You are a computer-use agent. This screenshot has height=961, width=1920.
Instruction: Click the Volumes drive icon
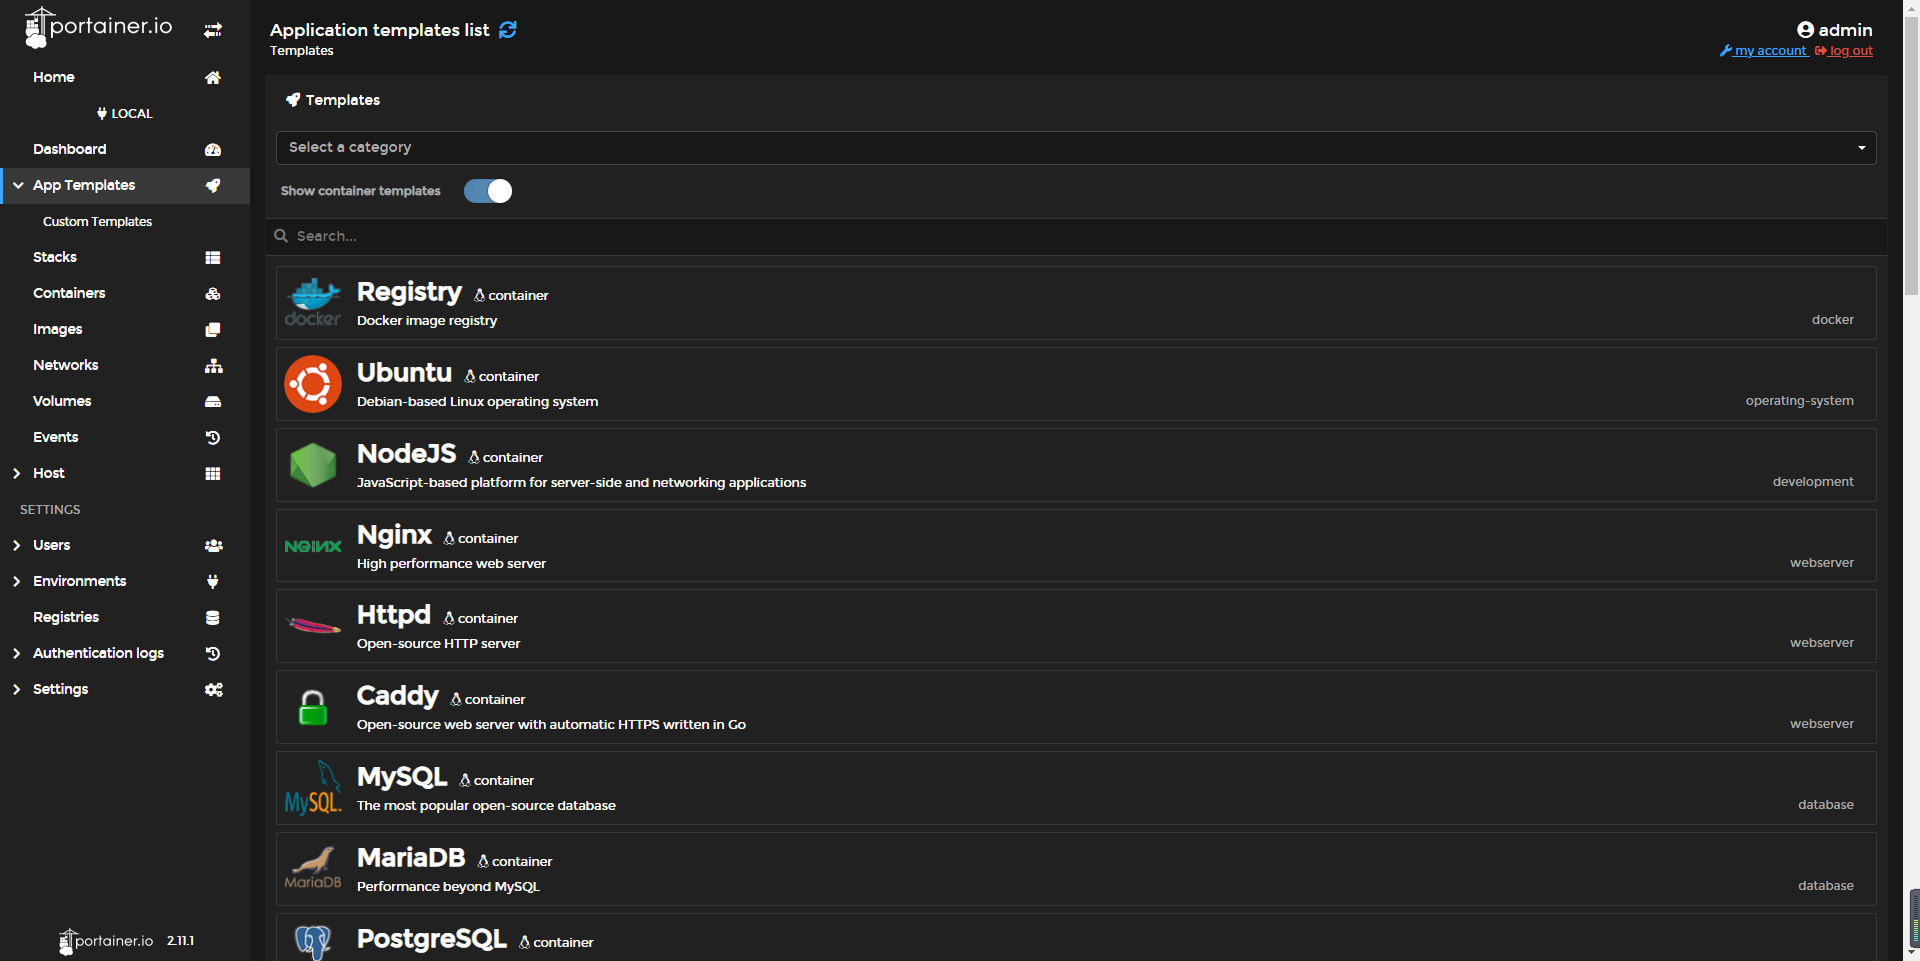tap(213, 401)
